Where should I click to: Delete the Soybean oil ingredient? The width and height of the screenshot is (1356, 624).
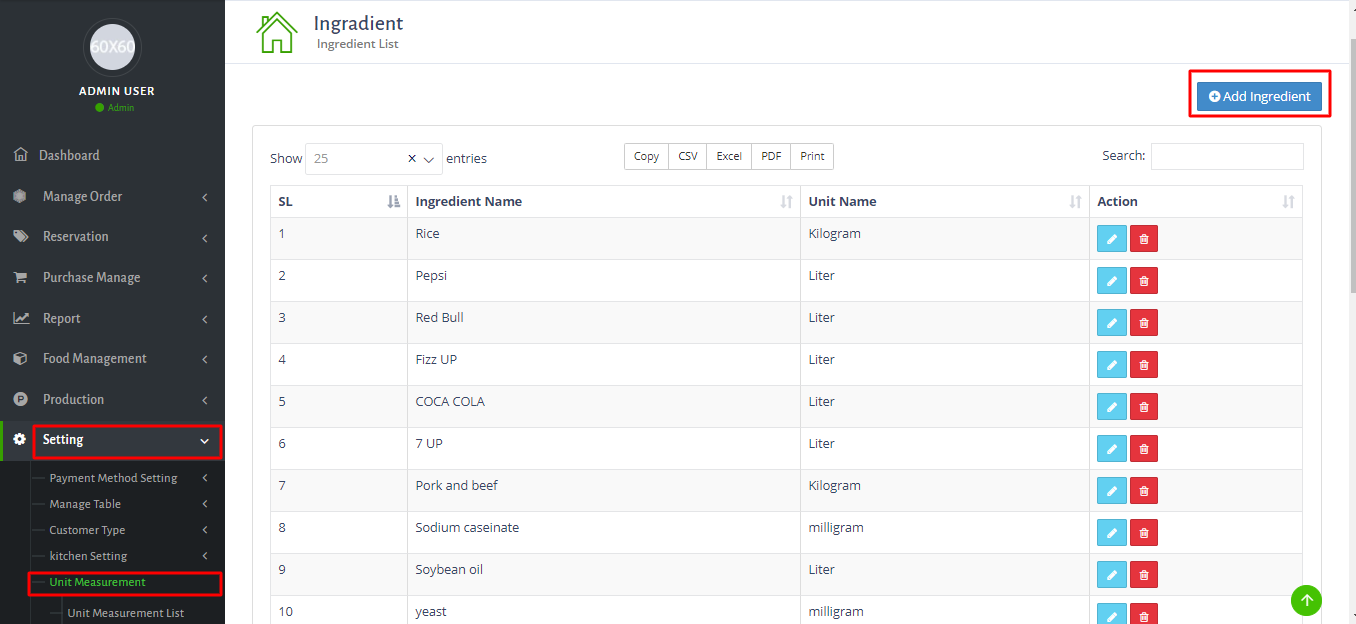(1144, 575)
